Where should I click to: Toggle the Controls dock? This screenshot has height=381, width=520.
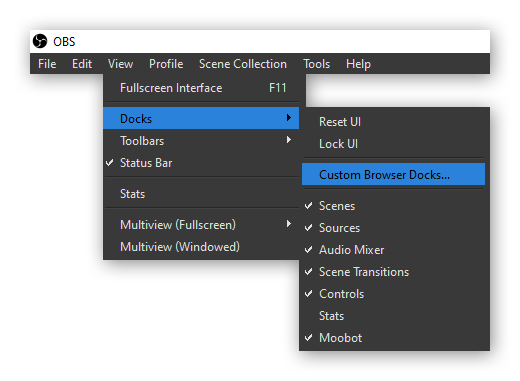tap(394, 294)
